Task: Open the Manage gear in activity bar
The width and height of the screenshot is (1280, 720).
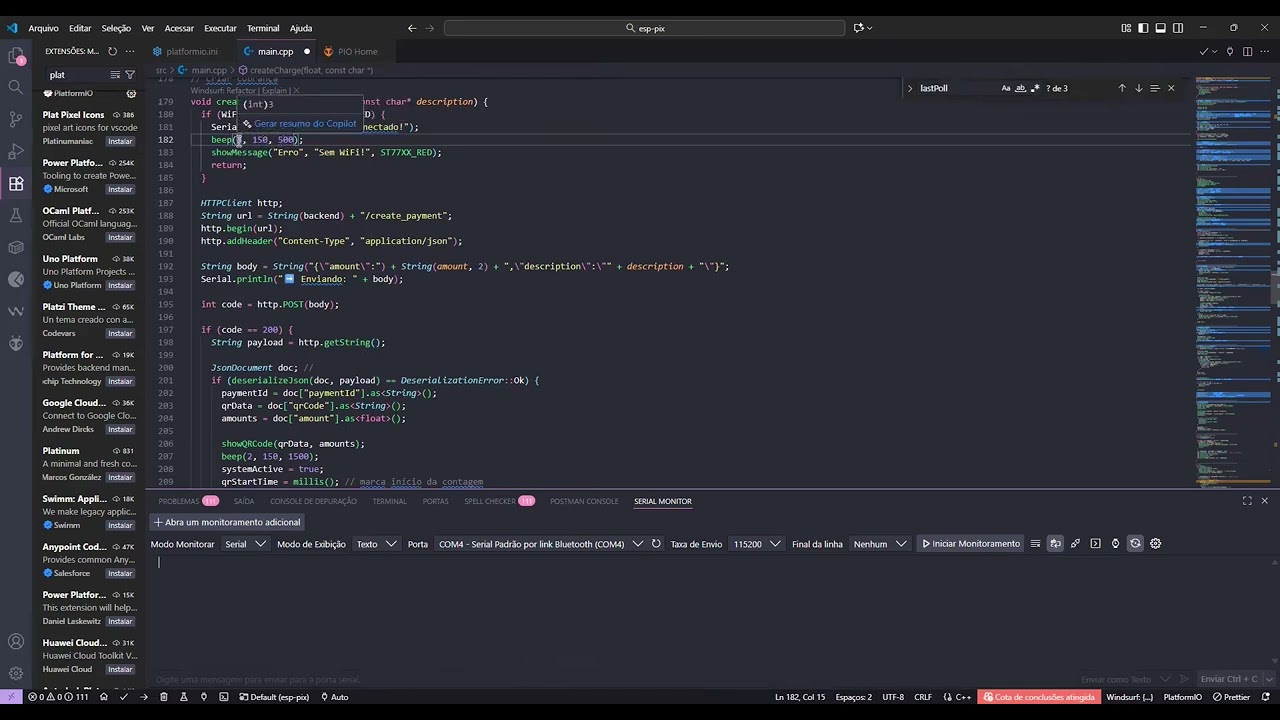Action: 16,674
